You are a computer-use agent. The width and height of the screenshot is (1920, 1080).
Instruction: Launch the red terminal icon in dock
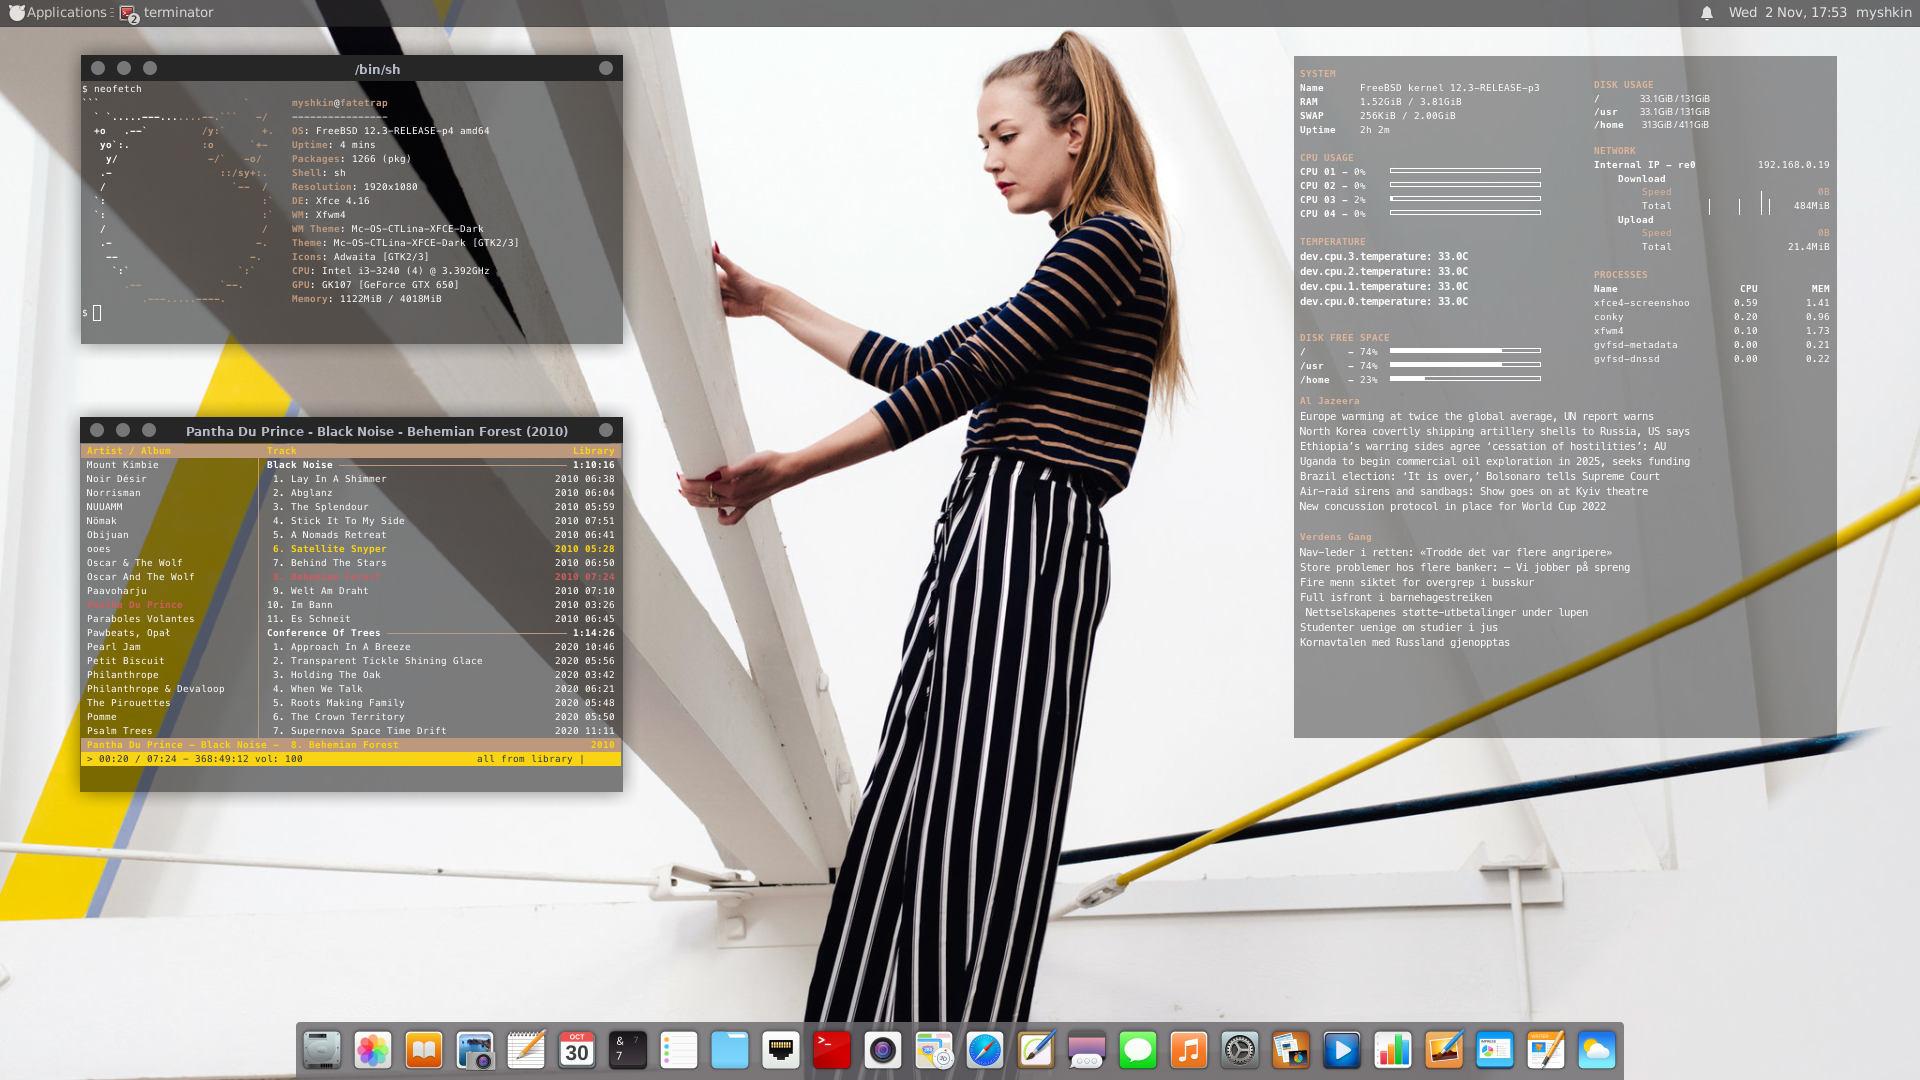[x=832, y=1050]
